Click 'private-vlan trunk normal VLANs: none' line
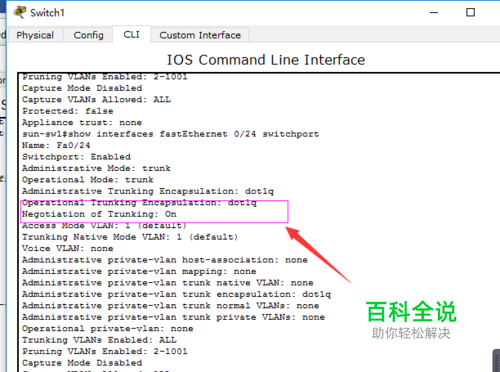The height and width of the screenshot is (372, 500). coord(170,306)
